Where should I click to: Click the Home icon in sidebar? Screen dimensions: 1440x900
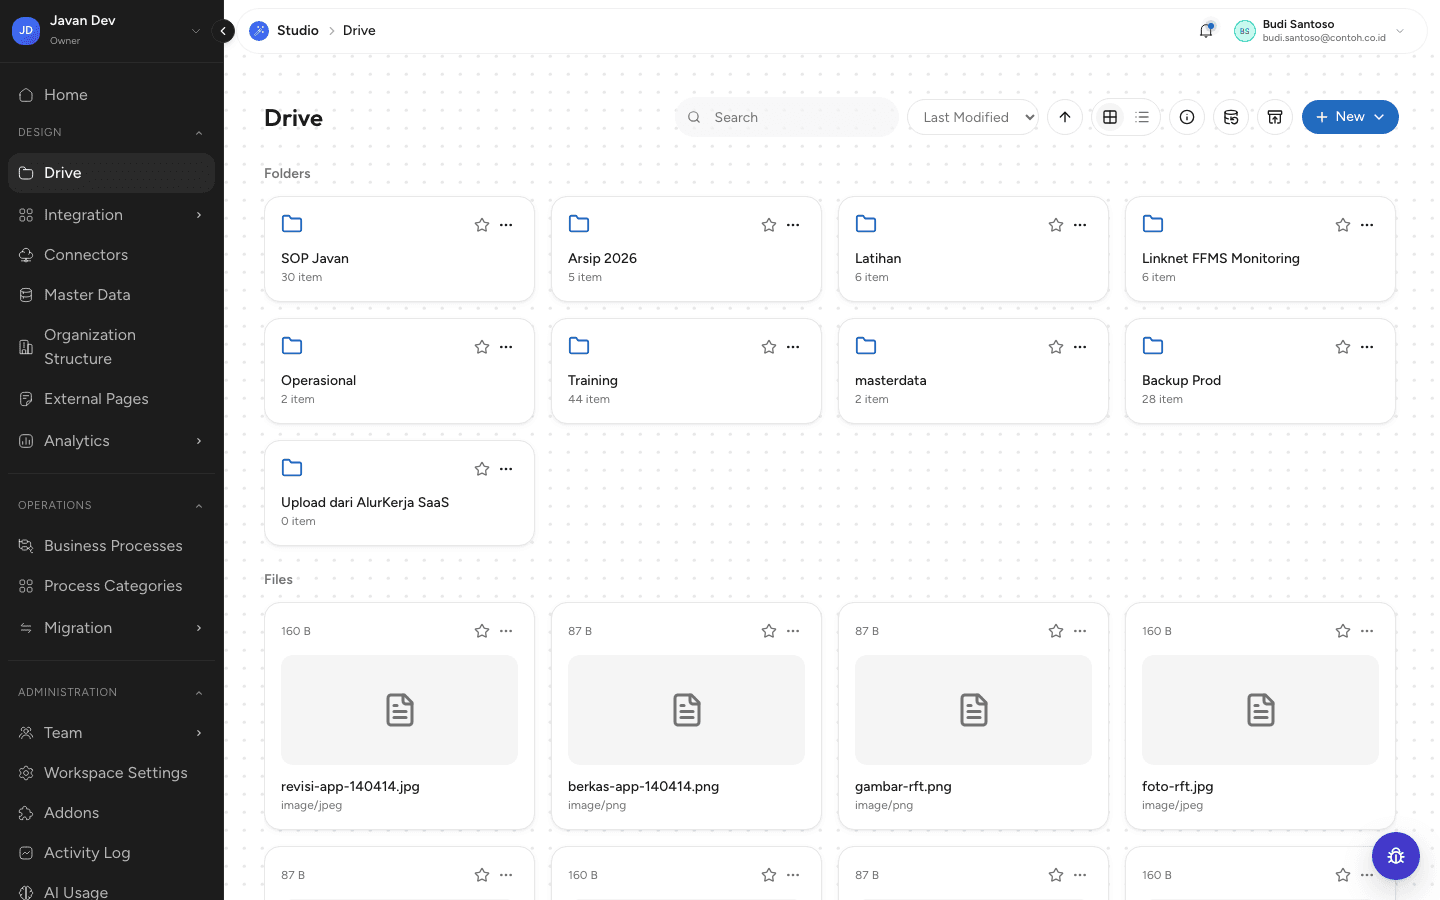(x=26, y=95)
